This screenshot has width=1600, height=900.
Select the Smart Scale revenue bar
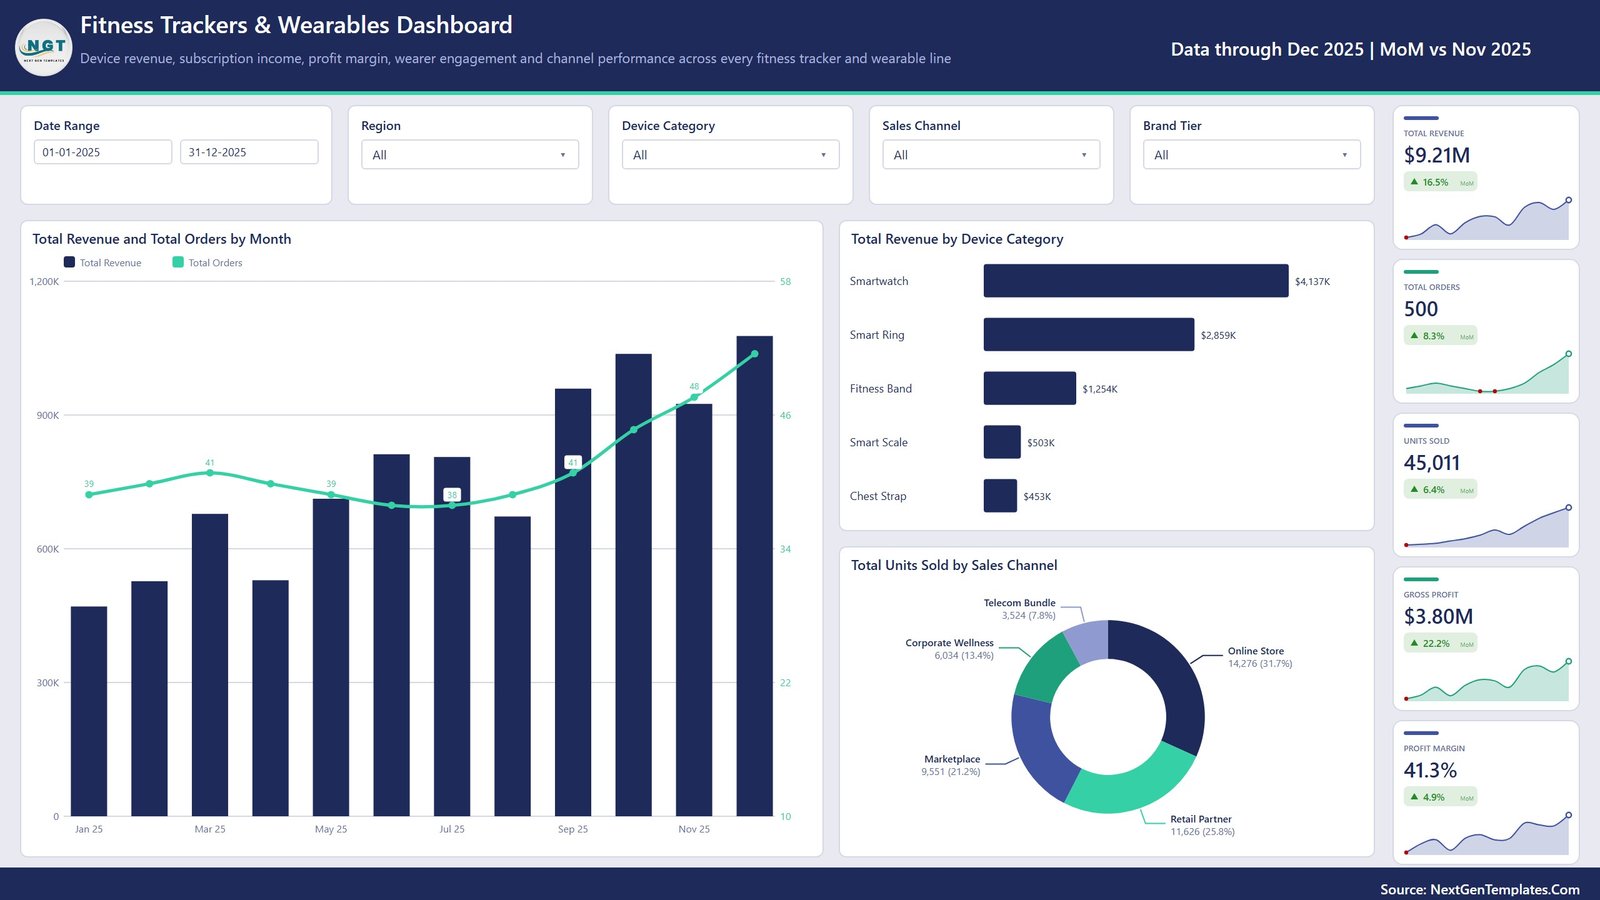[x=1002, y=442]
